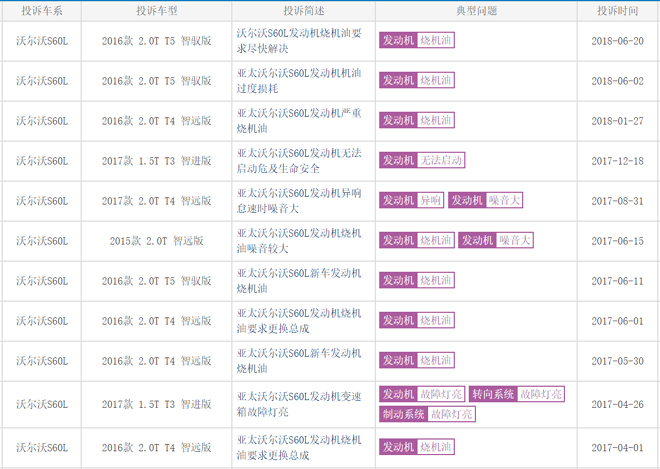Viewport: 660px width, 469px height.
Task: Select the date cell '2017-08-31'
Action: pos(617,201)
